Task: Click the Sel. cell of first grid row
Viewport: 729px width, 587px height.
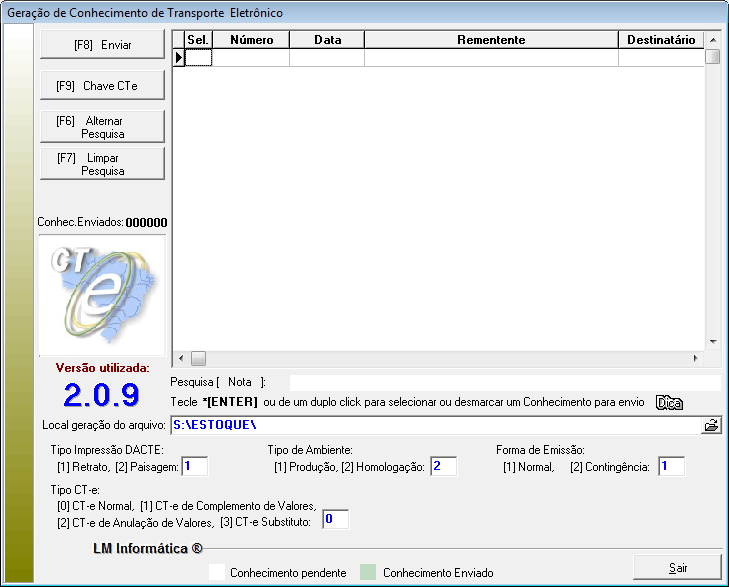Action: (199, 58)
